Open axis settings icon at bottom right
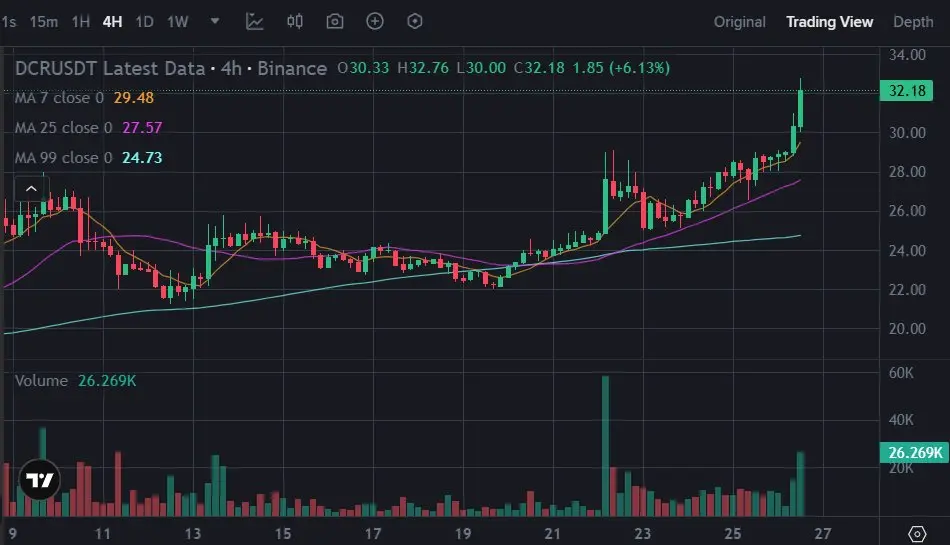 point(917,533)
